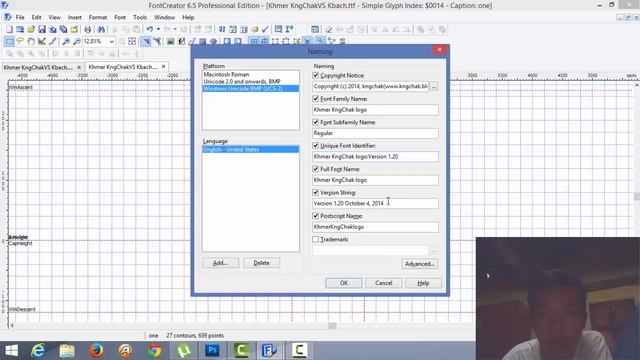The height and width of the screenshot is (360, 640).
Task: Open the Tools menu
Action: tap(140, 18)
